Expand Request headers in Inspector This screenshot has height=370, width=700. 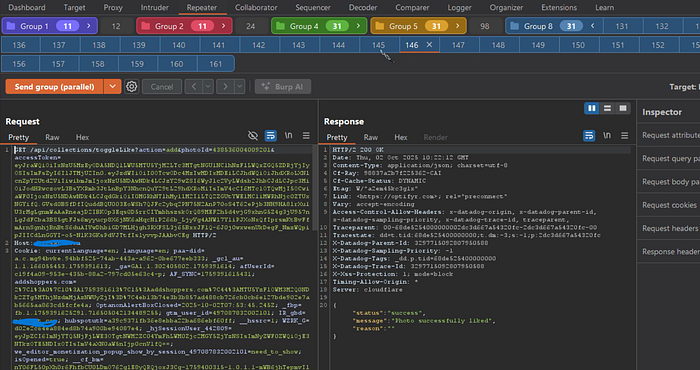(670, 228)
